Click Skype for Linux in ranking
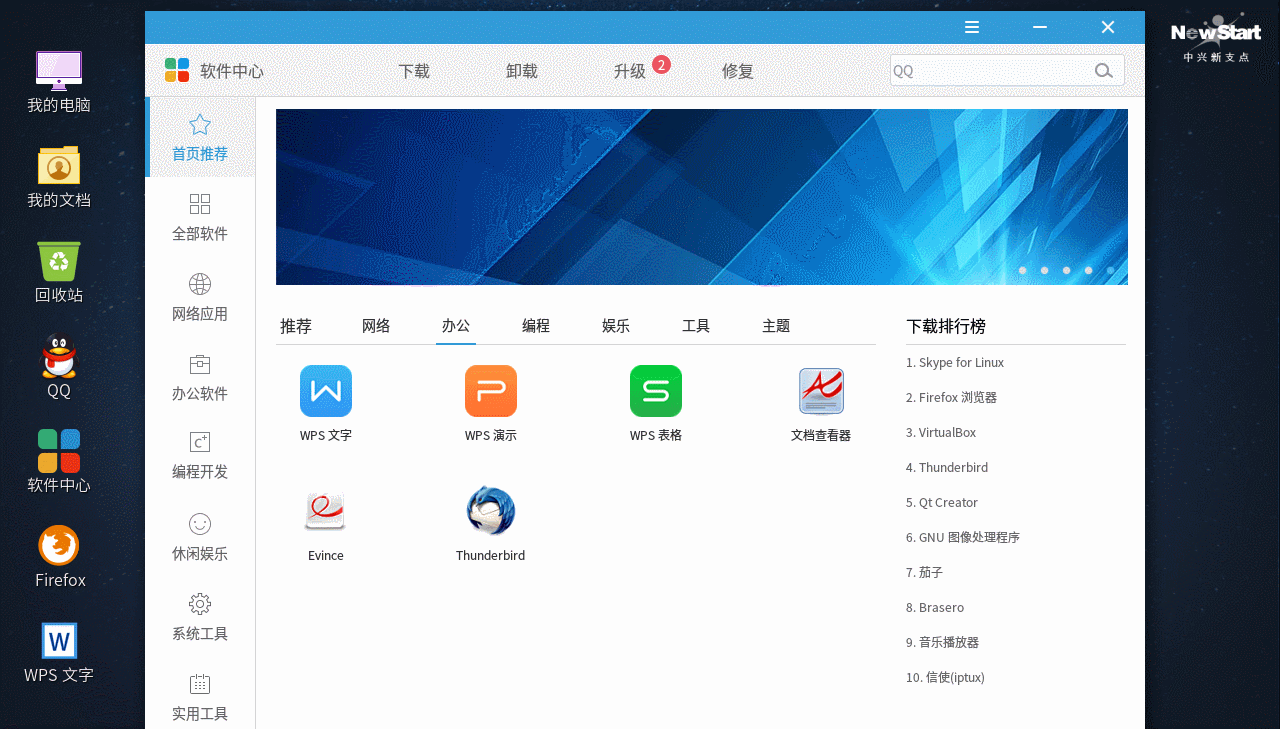This screenshot has width=1280, height=729. tap(955, 363)
